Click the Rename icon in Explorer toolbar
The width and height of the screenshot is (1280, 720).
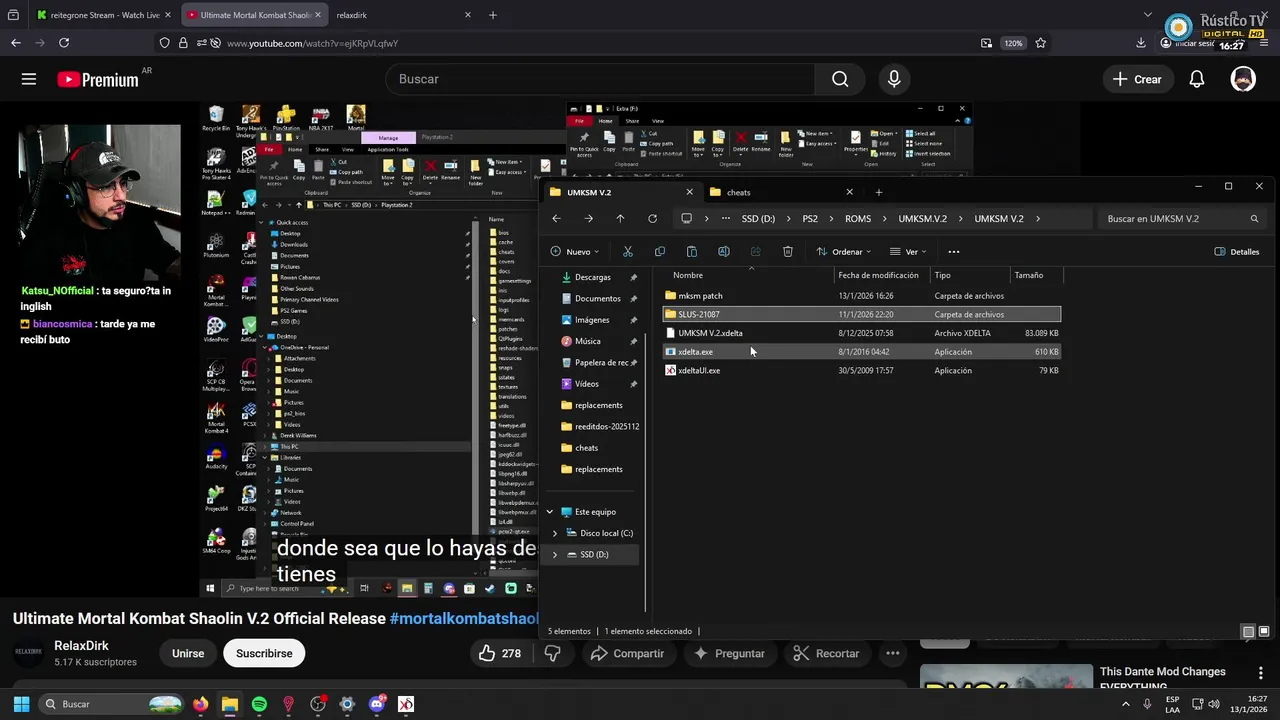click(x=724, y=252)
